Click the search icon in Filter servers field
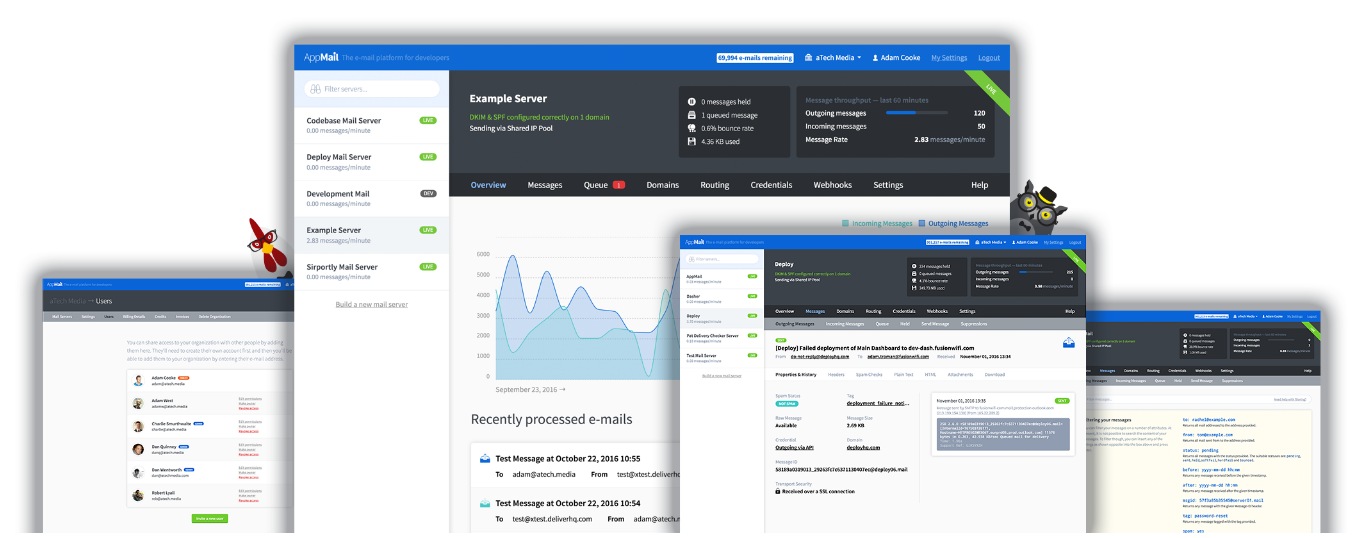Image resolution: width=1364 pixels, height=538 pixels. point(318,89)
